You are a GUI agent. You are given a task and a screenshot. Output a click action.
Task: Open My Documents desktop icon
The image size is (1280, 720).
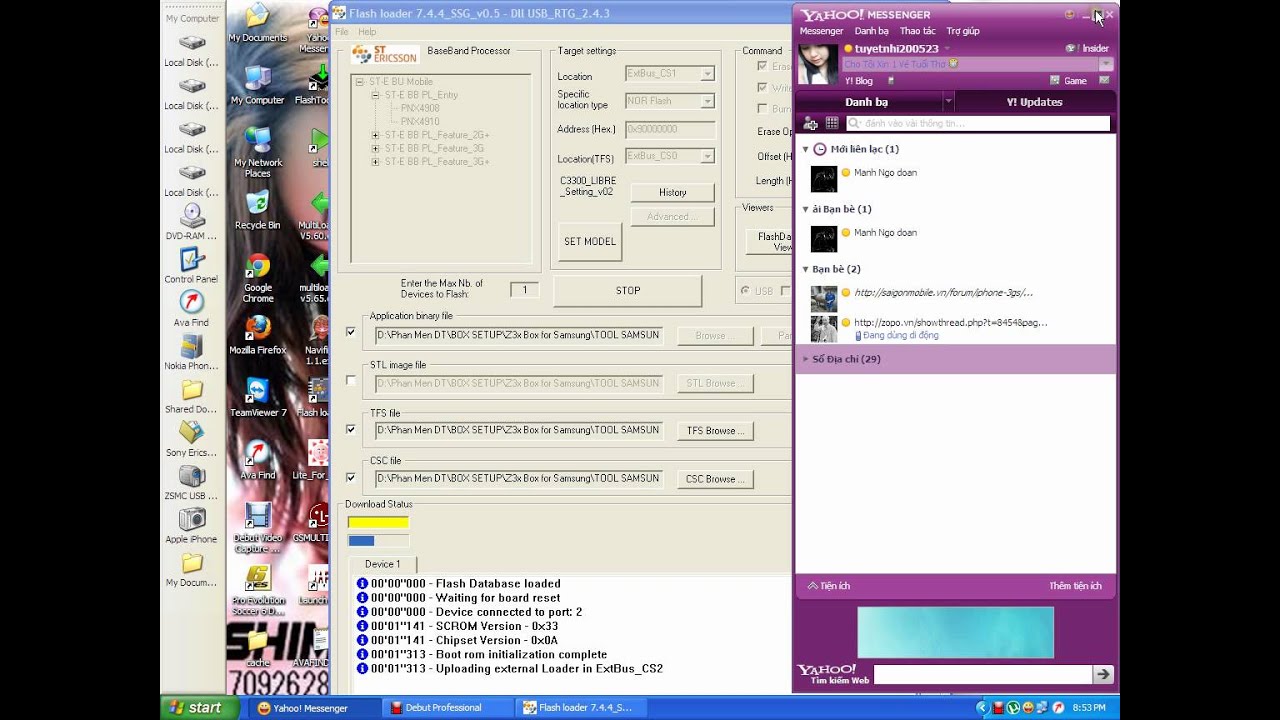click(258, 24)
